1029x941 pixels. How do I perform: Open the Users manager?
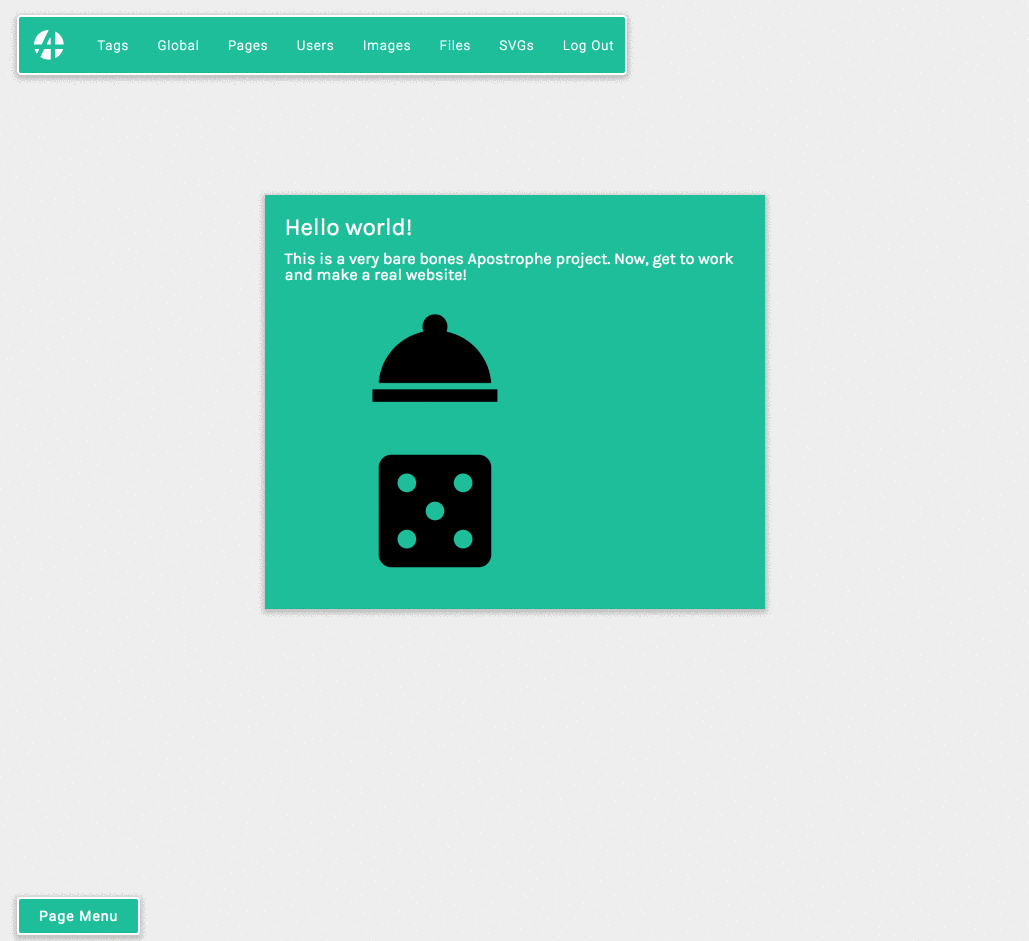[x=315, y=45]
